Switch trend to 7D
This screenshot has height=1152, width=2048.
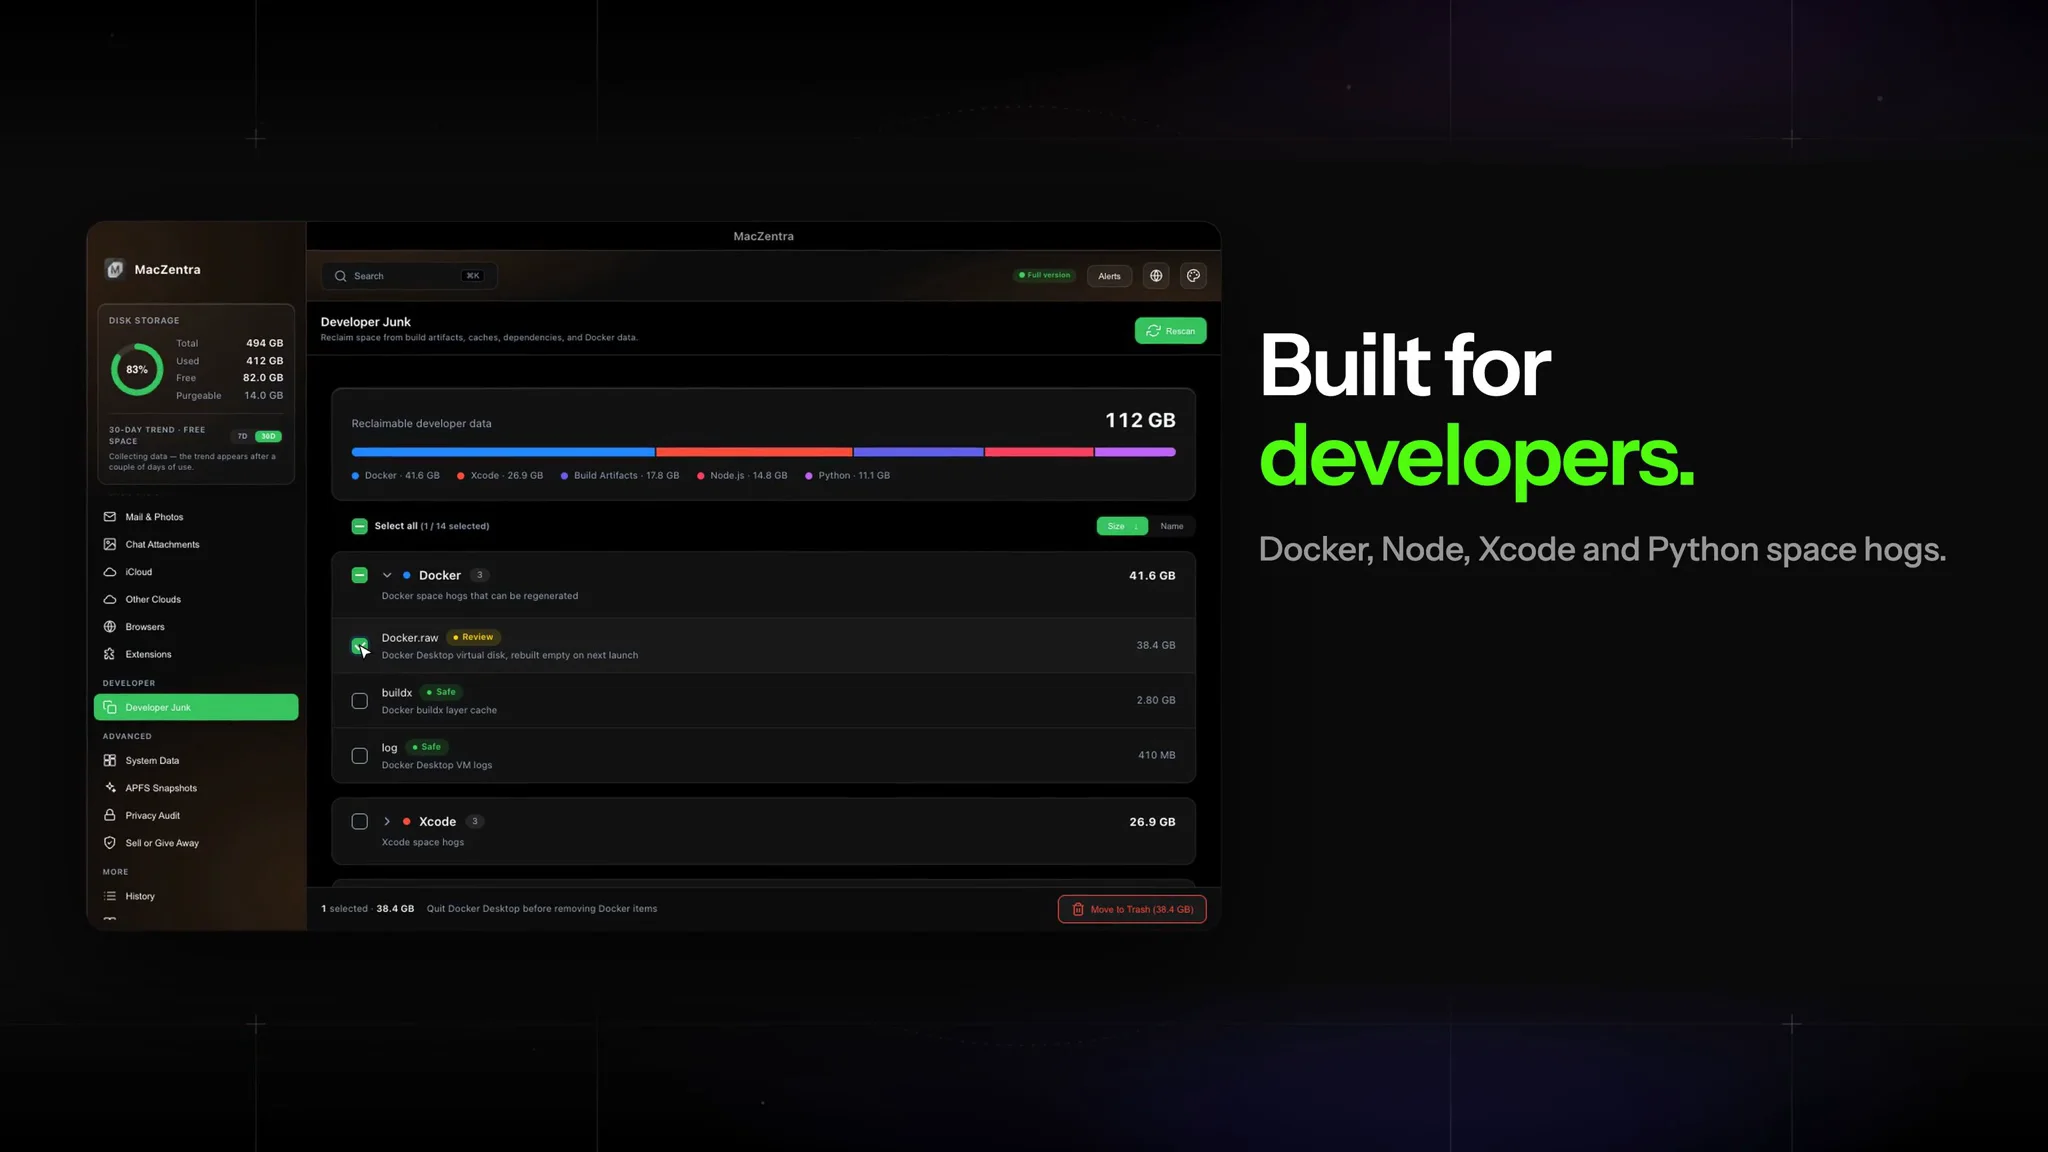242,436
